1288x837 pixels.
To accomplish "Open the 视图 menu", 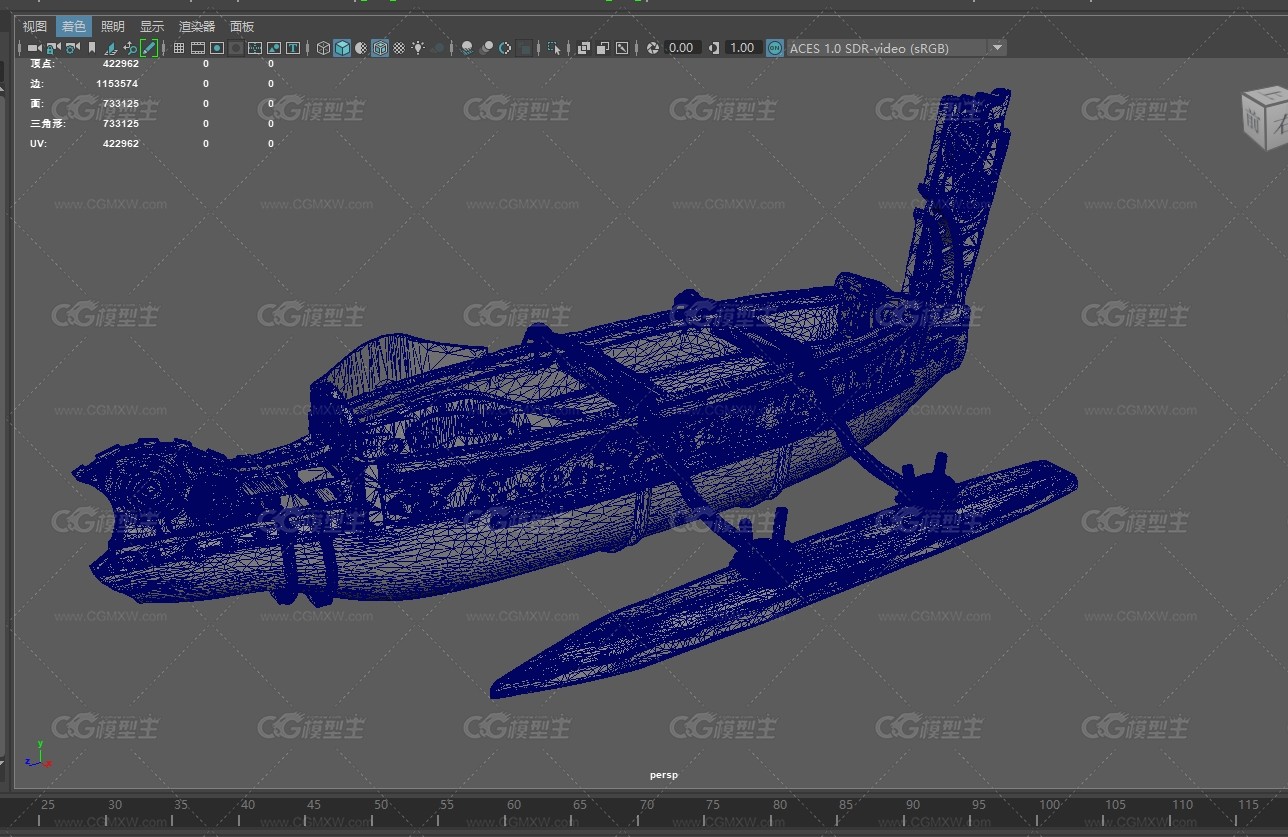I will tap(35, 27).
